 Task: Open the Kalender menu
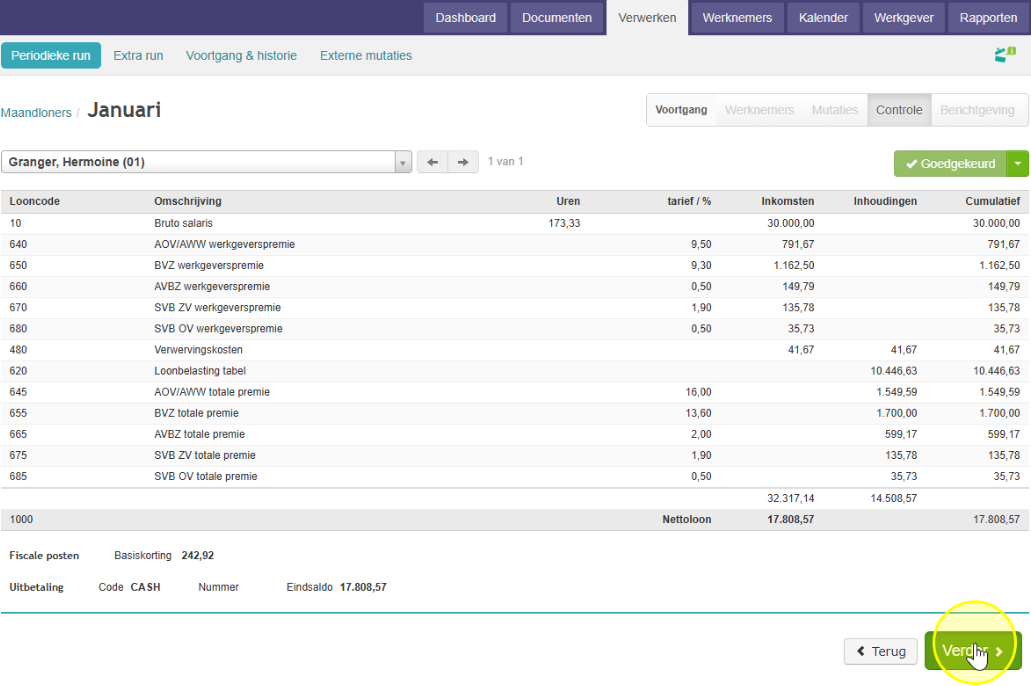pyautogui.click(x=823, y=18)
